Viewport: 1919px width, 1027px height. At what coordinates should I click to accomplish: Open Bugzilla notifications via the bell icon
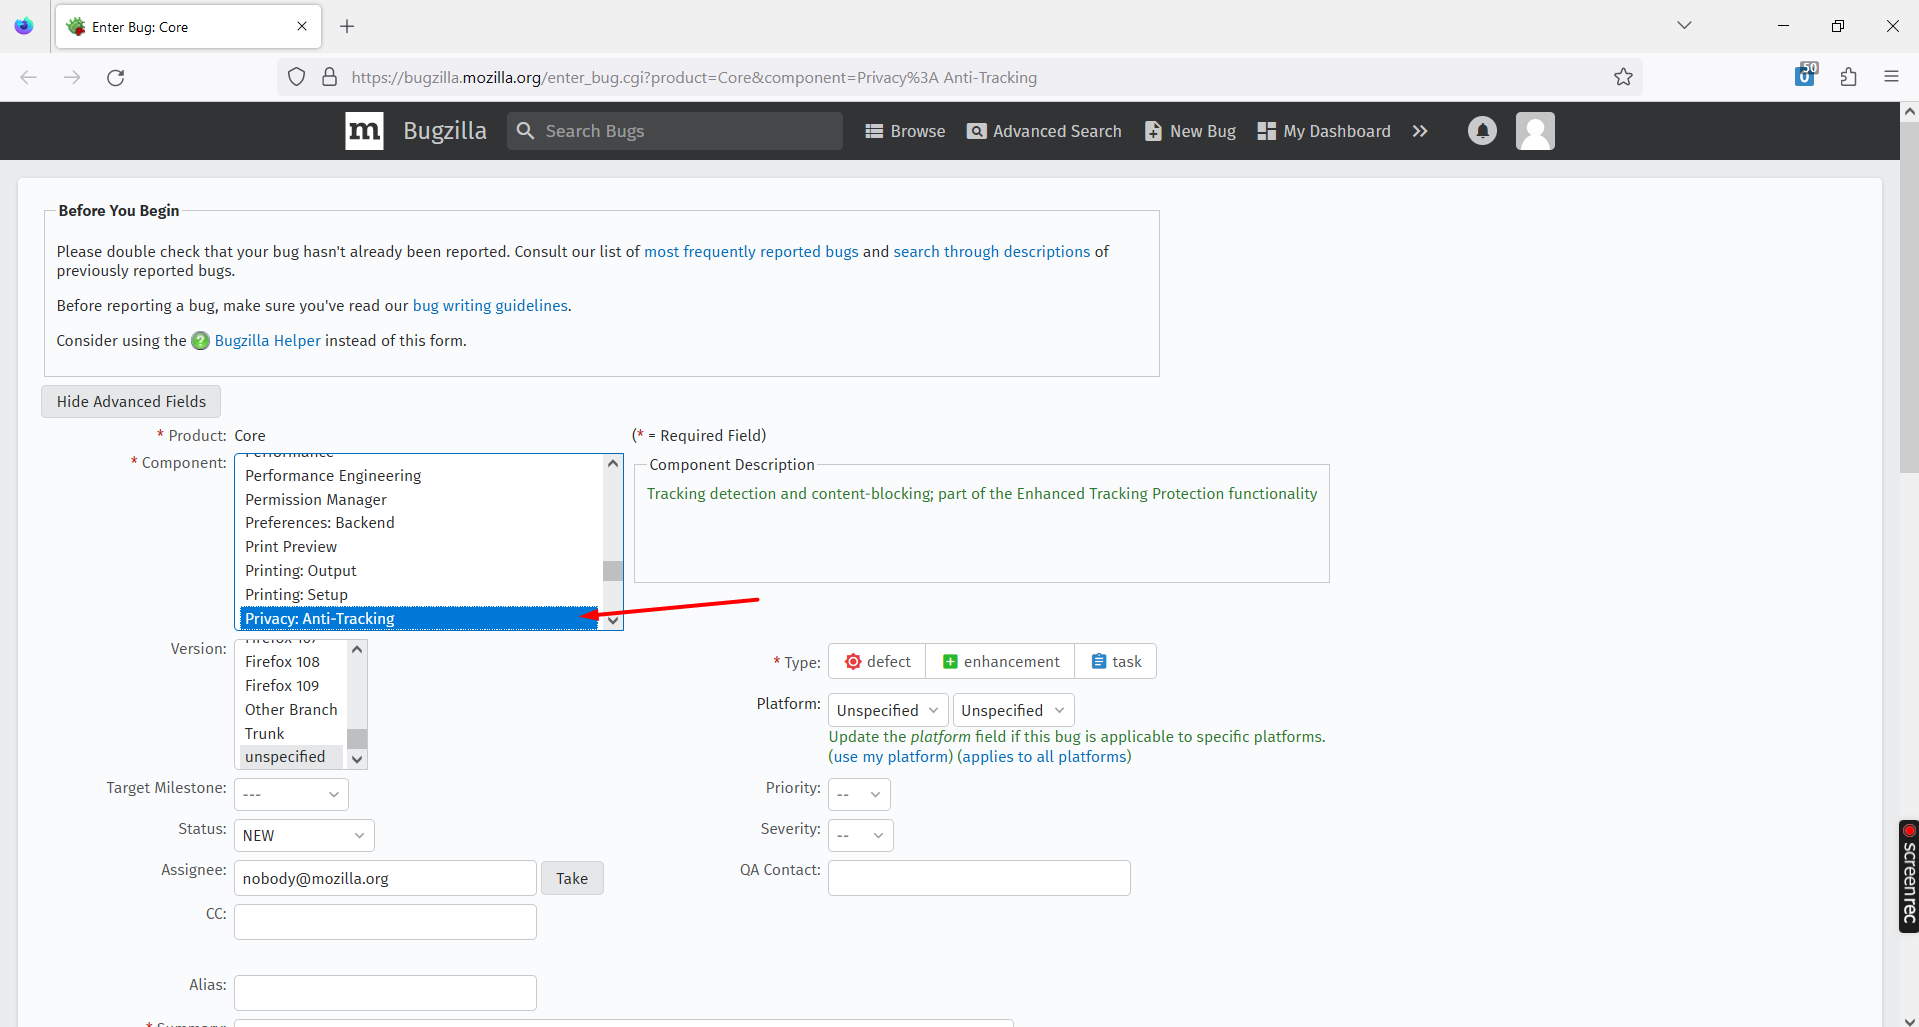(x=1482, y=130)
